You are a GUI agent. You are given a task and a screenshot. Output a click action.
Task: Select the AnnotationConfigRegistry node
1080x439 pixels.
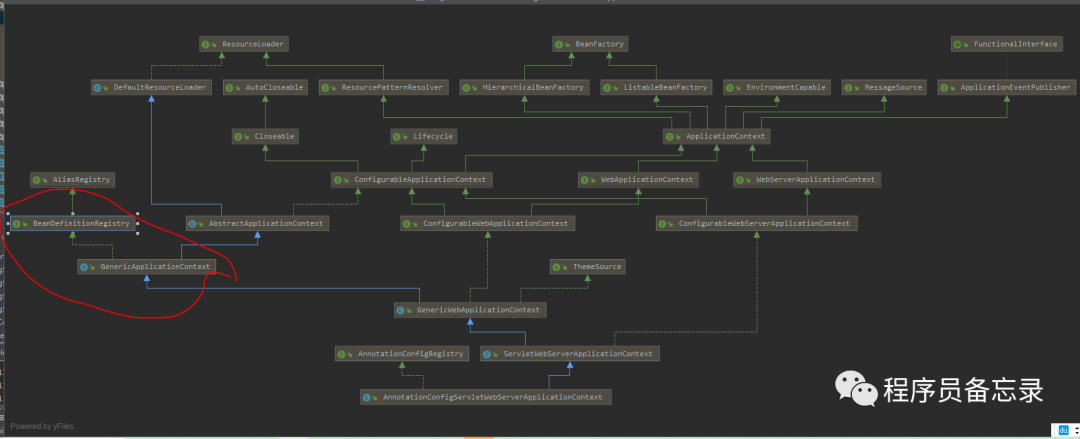click(402, 354)
